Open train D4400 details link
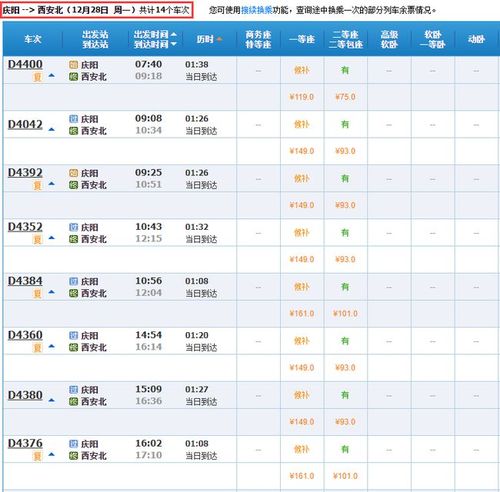Image resolution: width=500 pixels, height=492 pixels. point(25,64)
